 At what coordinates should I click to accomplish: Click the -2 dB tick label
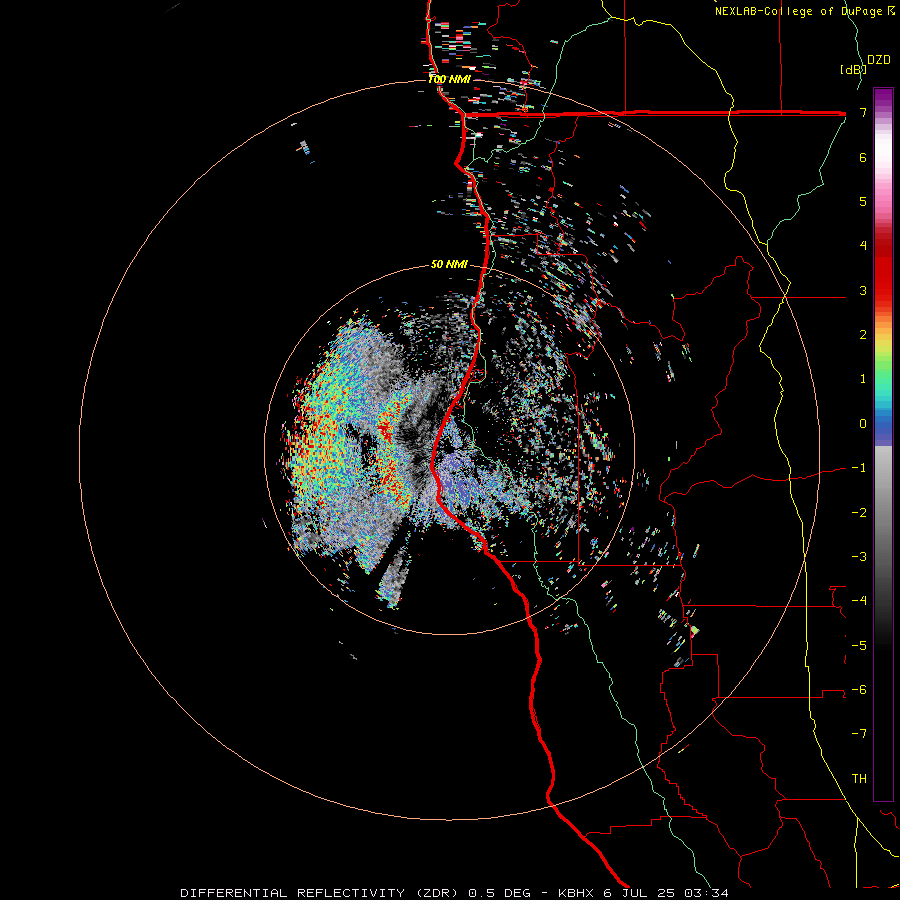point(859,513)
